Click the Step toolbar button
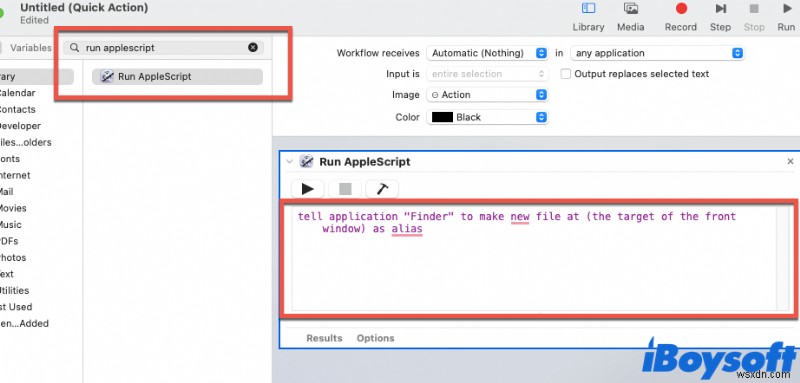 click(x=720, y=9)
